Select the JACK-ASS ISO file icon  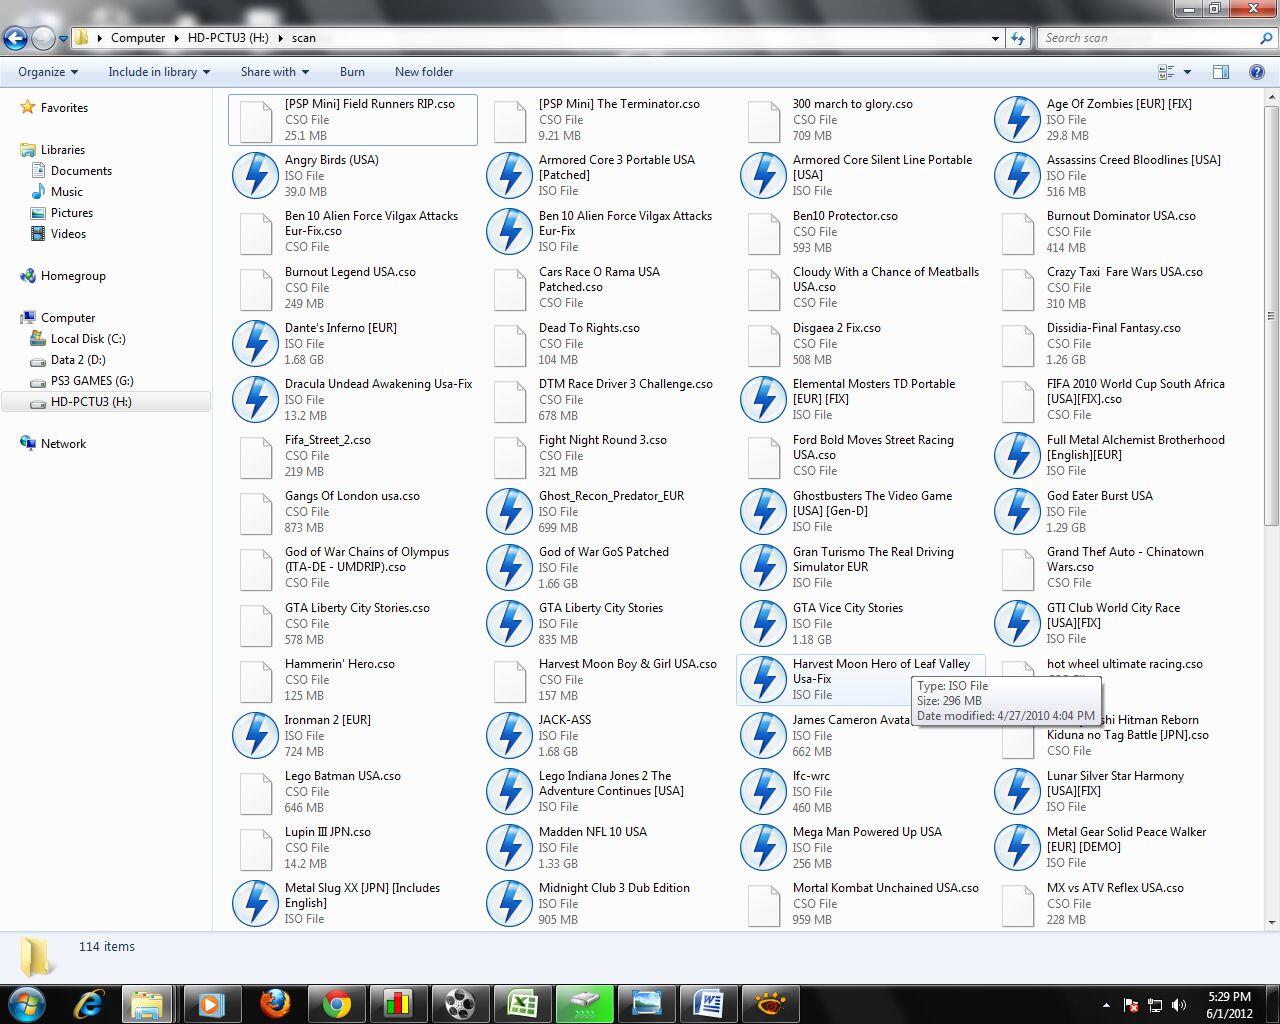[510, 735]
